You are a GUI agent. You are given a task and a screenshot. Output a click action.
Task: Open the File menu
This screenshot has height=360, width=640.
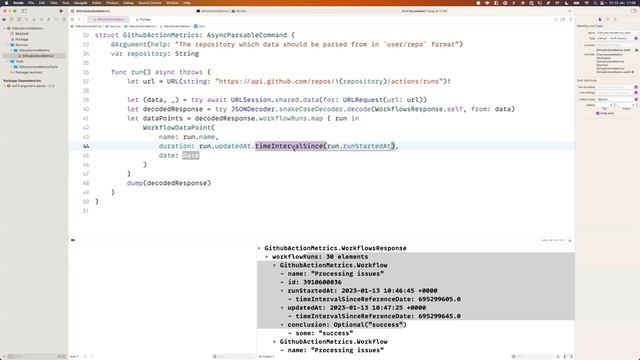point(31,2)
